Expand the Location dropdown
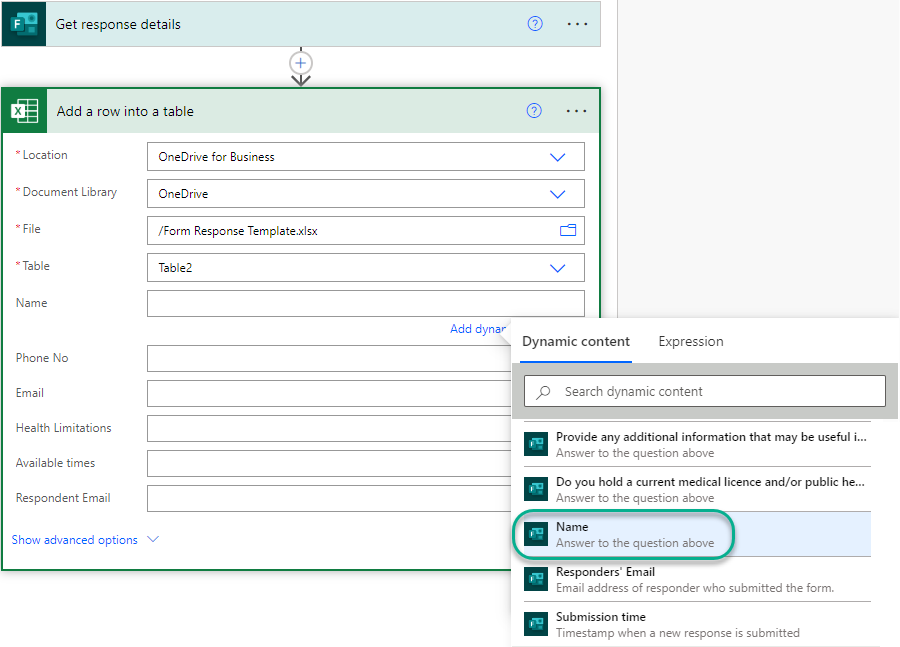Image resolution: width=900 pixels, height=647 pixels. coord(558,157)
